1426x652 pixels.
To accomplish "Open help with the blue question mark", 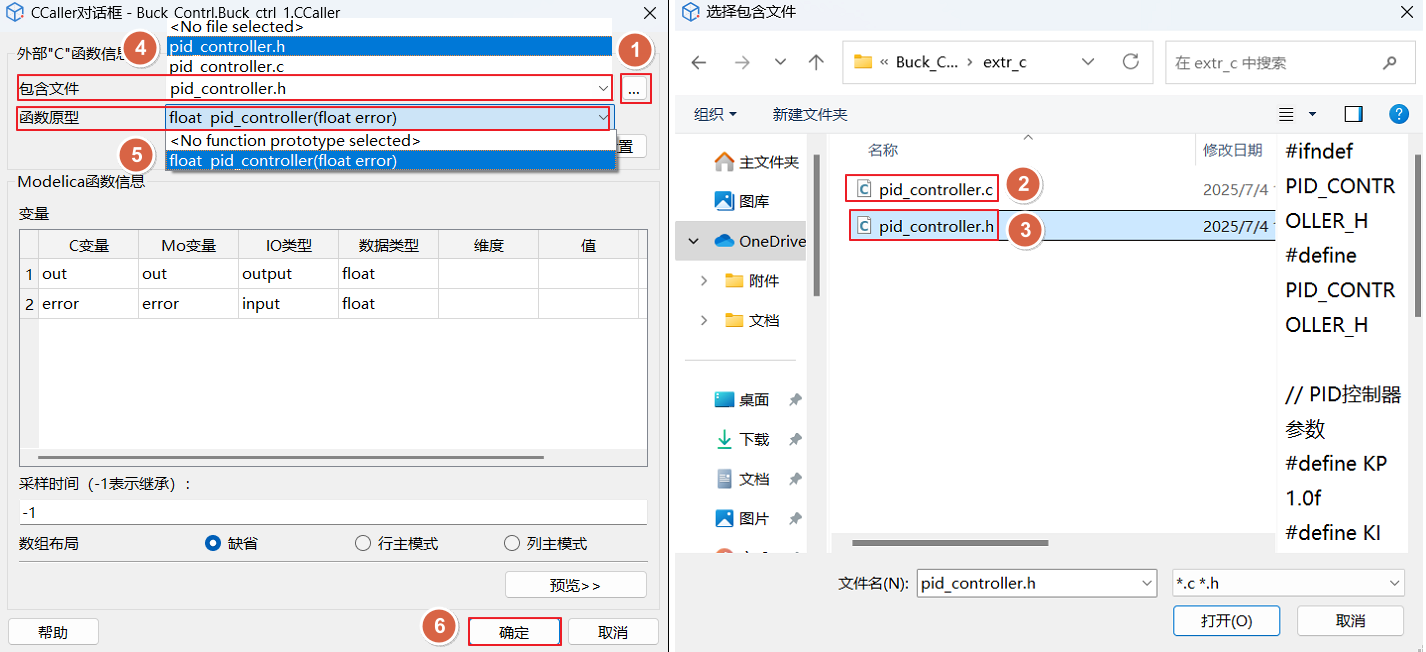I will point(1399,114).
